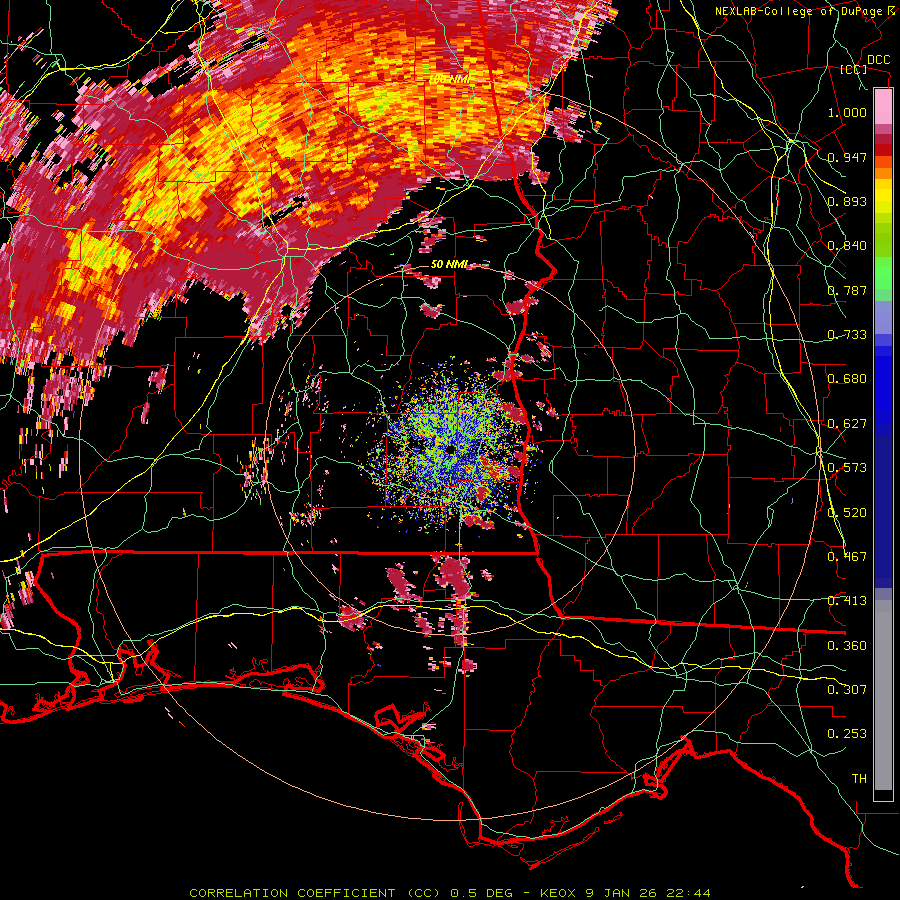Select the 0.680 legend value
Image resolution: width=900 pixels, height=900 pixels.
coord(847,379)
